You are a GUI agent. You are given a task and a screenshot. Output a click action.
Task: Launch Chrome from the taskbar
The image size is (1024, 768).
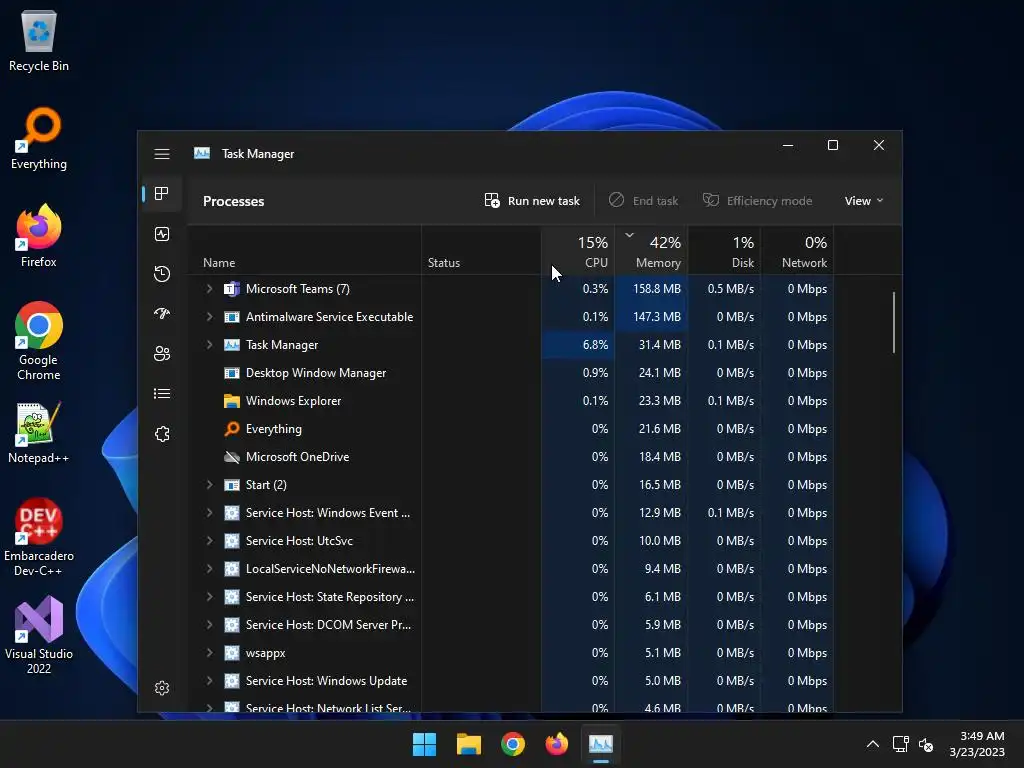[x=513, y=744]
